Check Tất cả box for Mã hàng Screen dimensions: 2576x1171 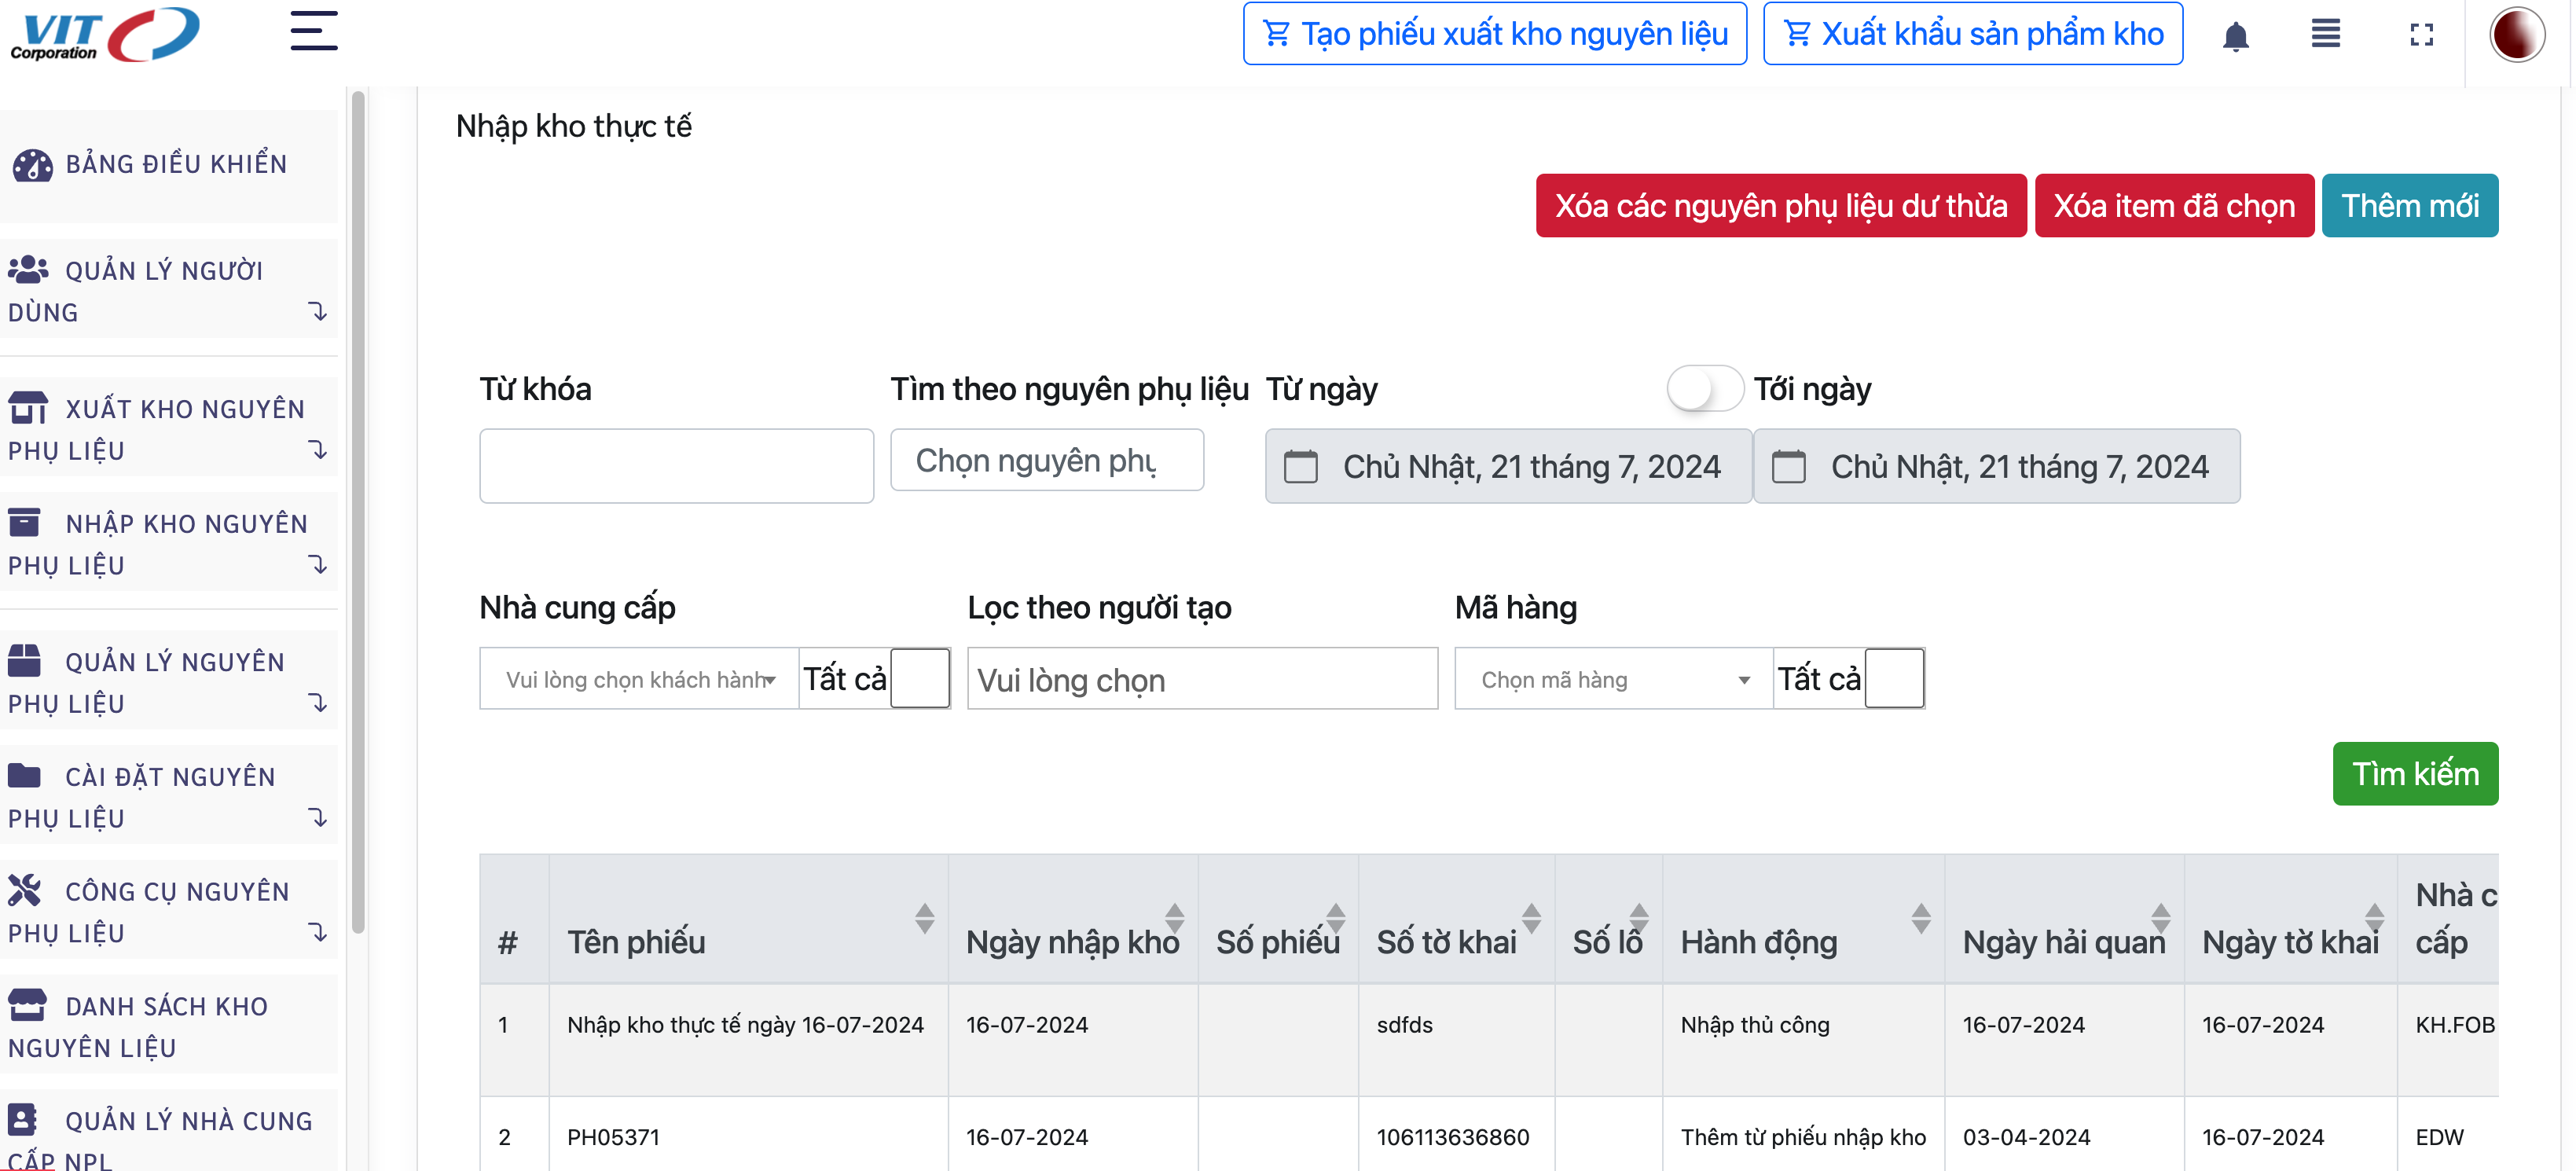(1894, 679)
